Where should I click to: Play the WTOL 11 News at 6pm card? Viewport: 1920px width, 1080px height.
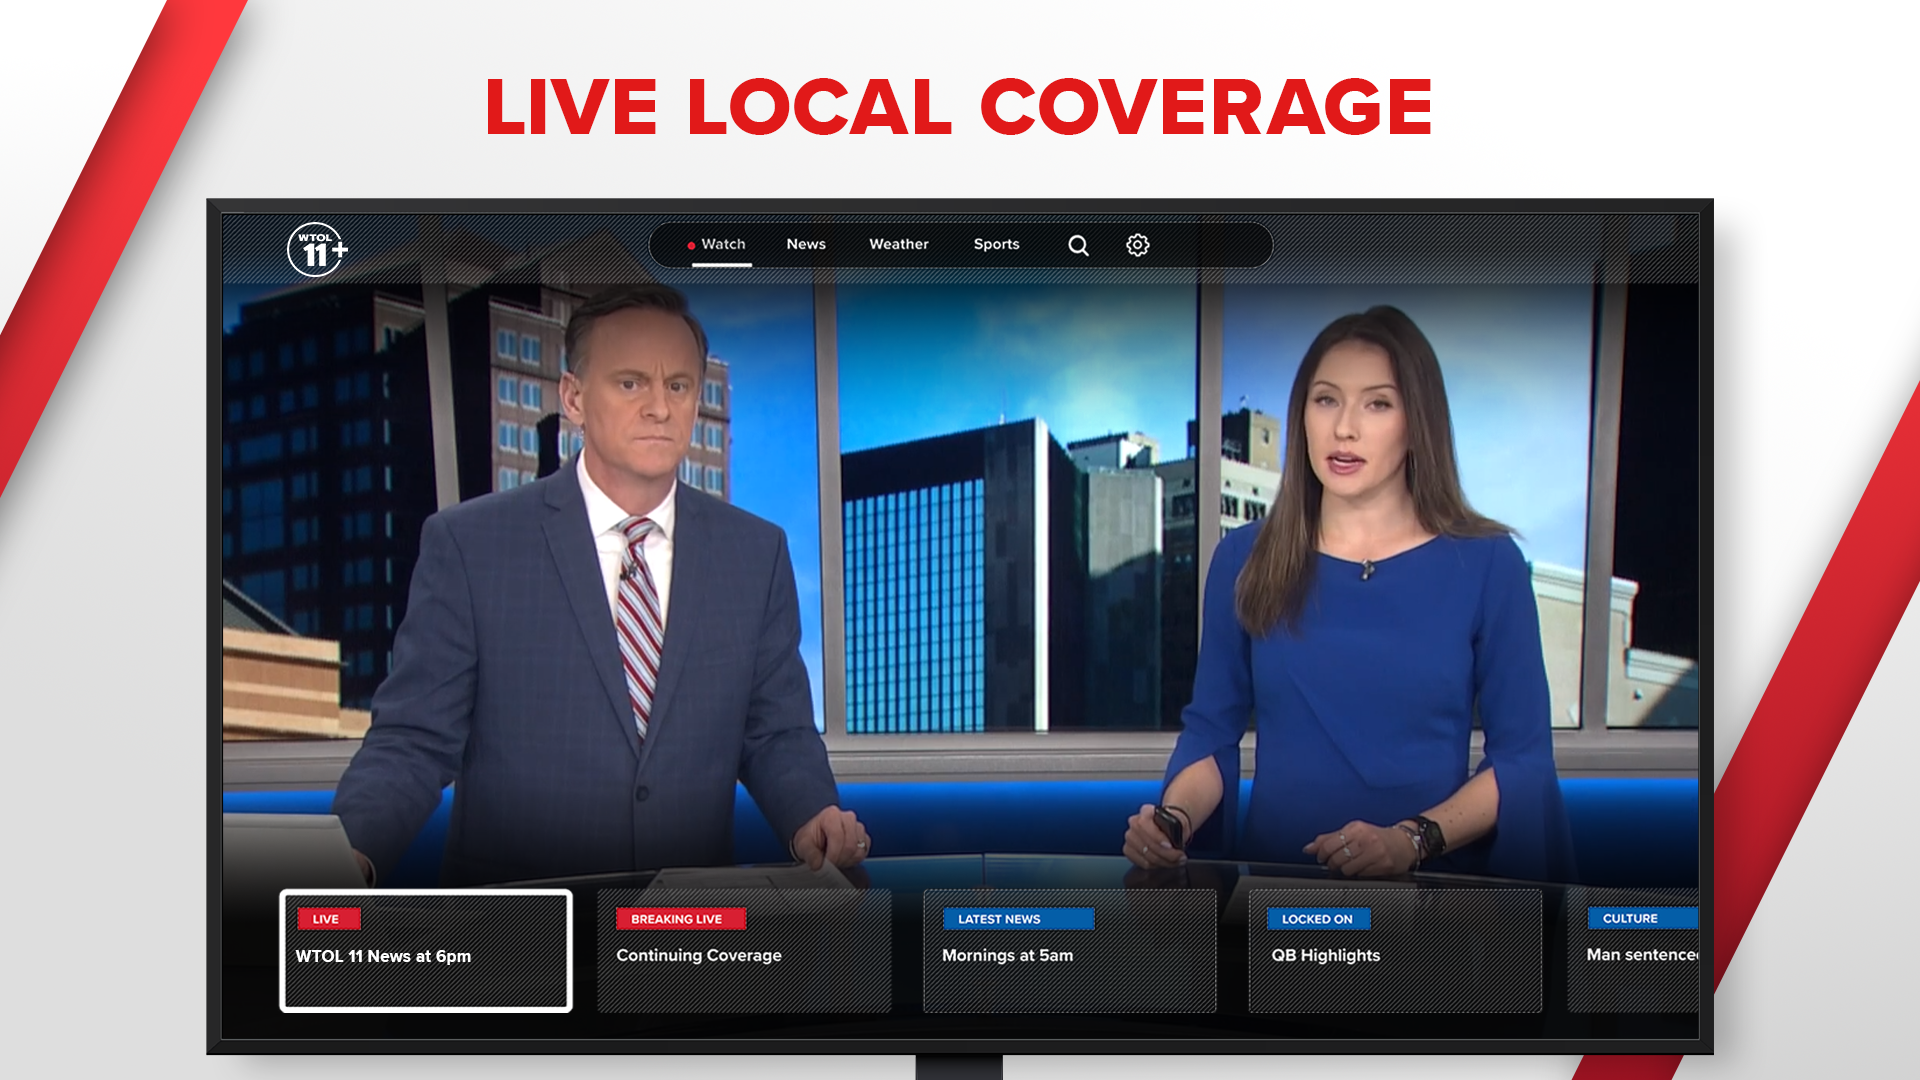click(x=426, y=950)
